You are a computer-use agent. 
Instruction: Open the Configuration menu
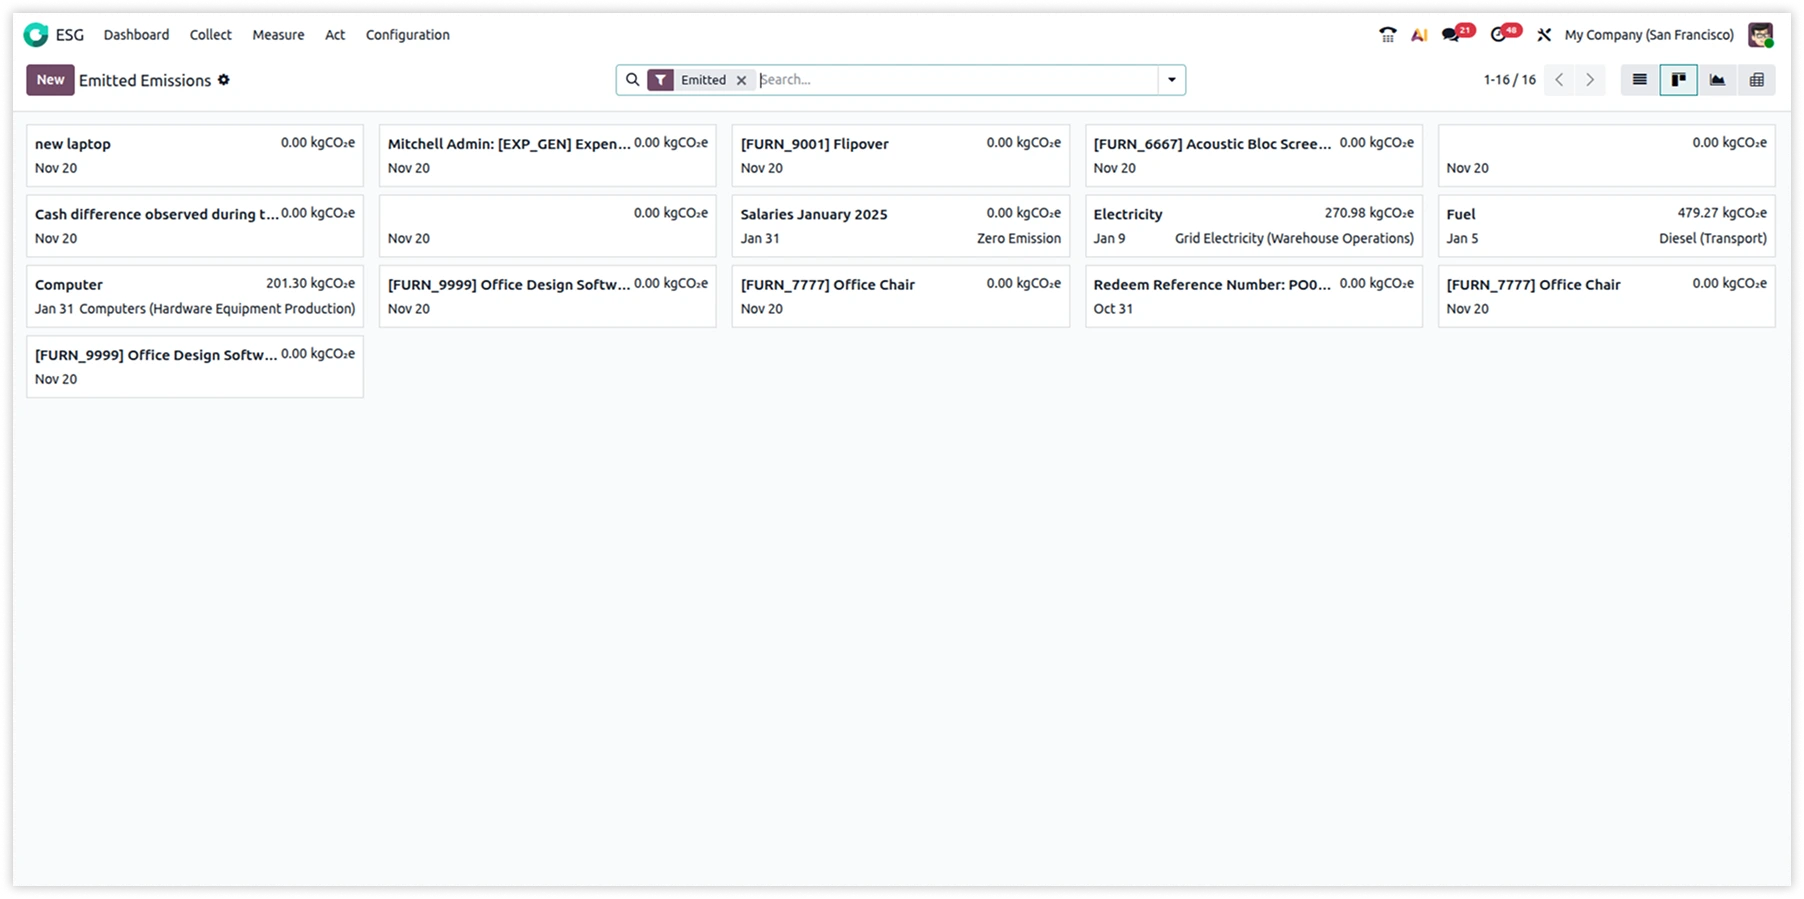coord(407,35)
